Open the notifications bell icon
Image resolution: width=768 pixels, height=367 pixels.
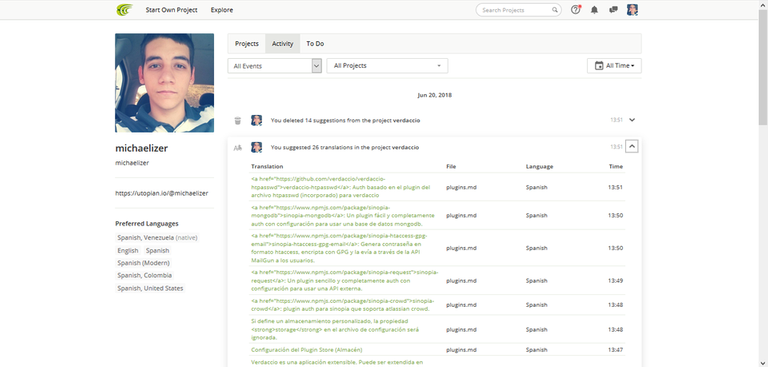click(594, 10)
